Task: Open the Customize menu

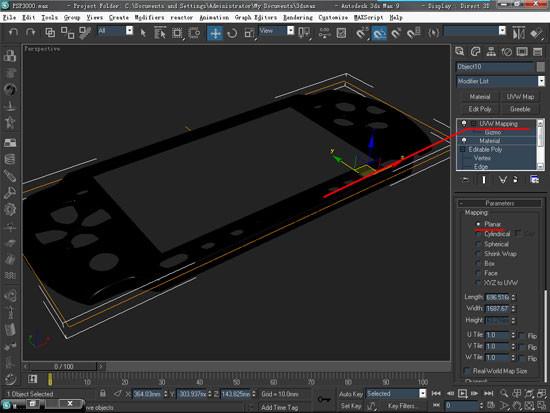Action: click(333, 18)
